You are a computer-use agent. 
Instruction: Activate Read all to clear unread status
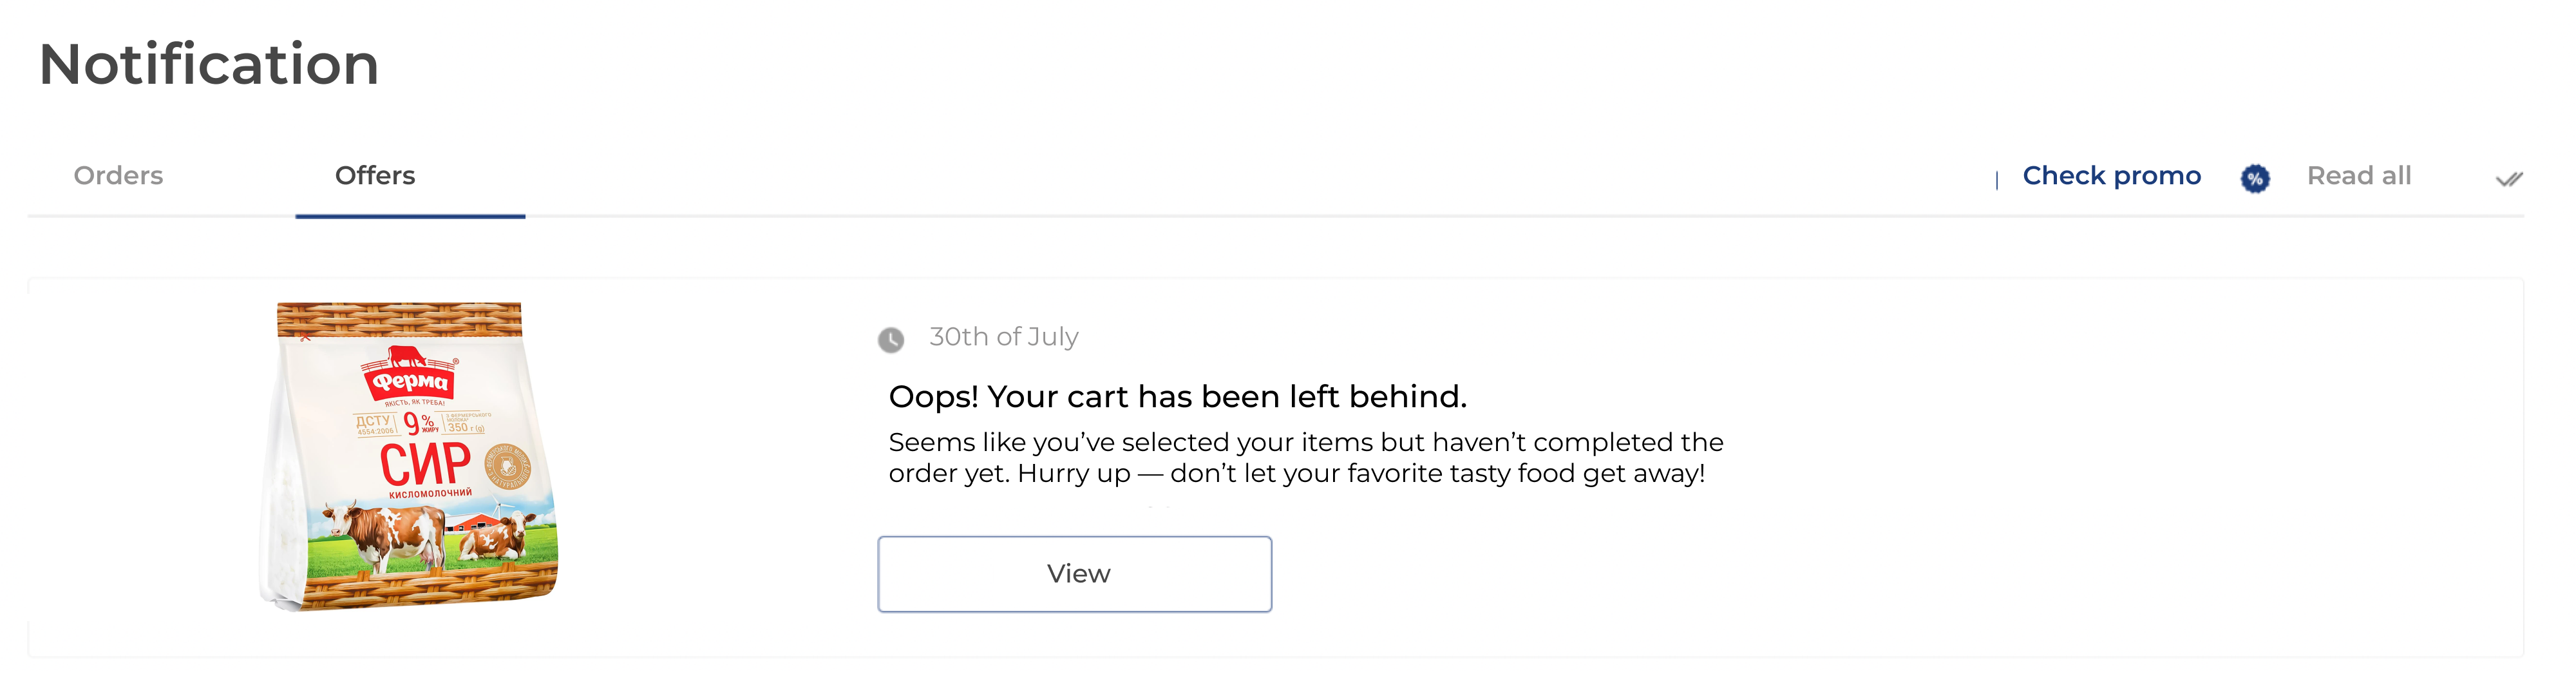[2360, 176]
